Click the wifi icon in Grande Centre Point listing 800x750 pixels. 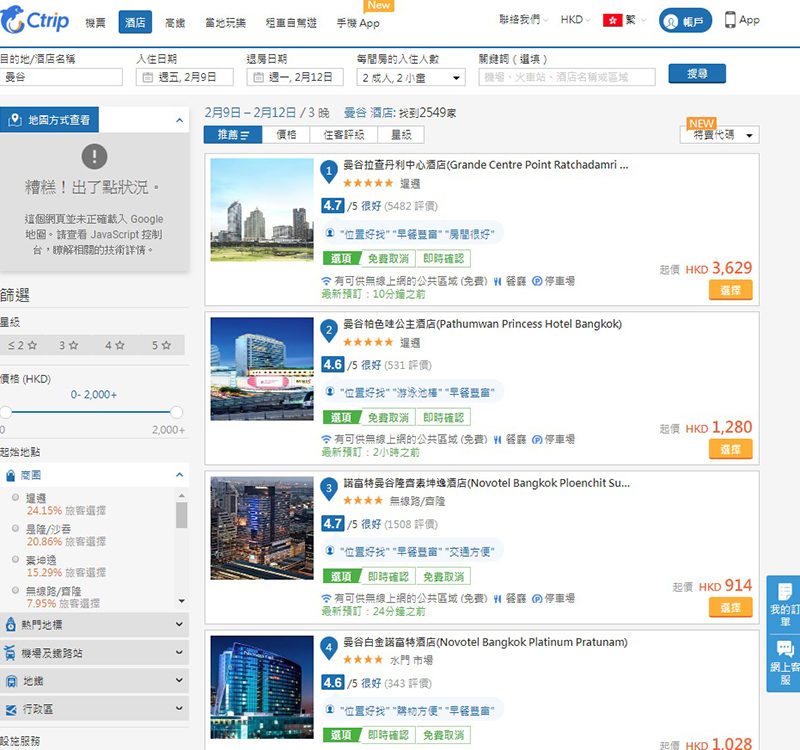click(327, 281)
